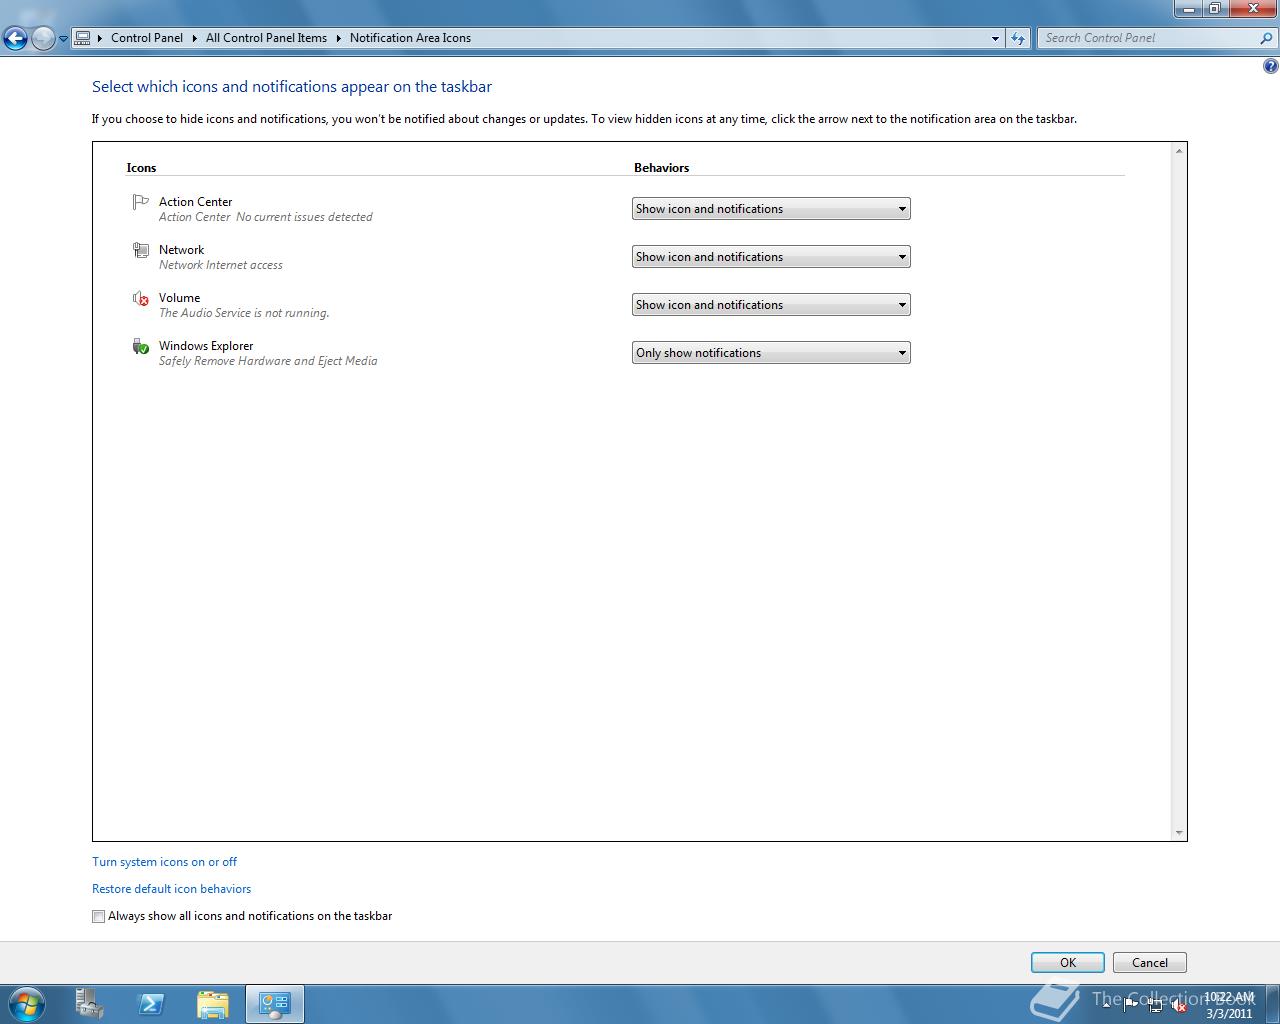The image size is (1280, 1024).
Task: Click the Control Panel icon in address bar
Action: 83,38
